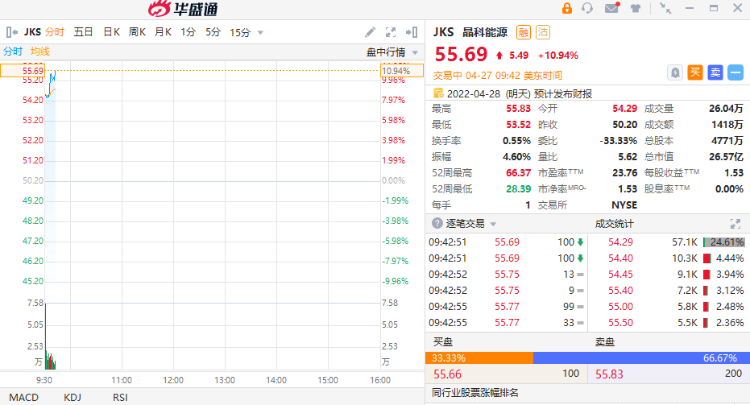Viewport: 750px width, 405px height.
Task: Click the orange 买 buy button
Action: (x=695, y=72)
